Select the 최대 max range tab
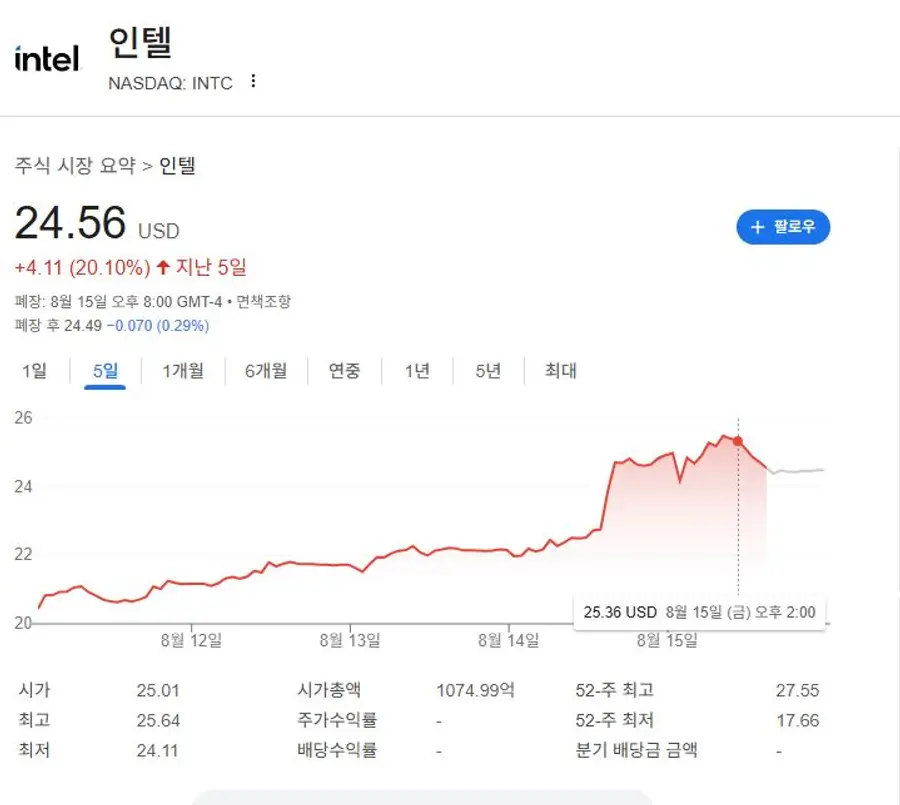 click(x=560, y=371)
